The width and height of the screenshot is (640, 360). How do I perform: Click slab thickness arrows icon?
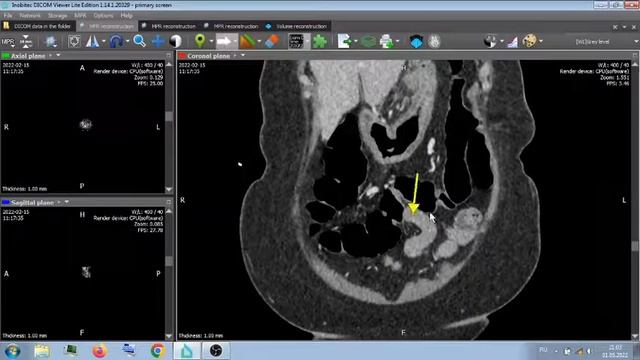pyautogui.click(x=26, y=41)
